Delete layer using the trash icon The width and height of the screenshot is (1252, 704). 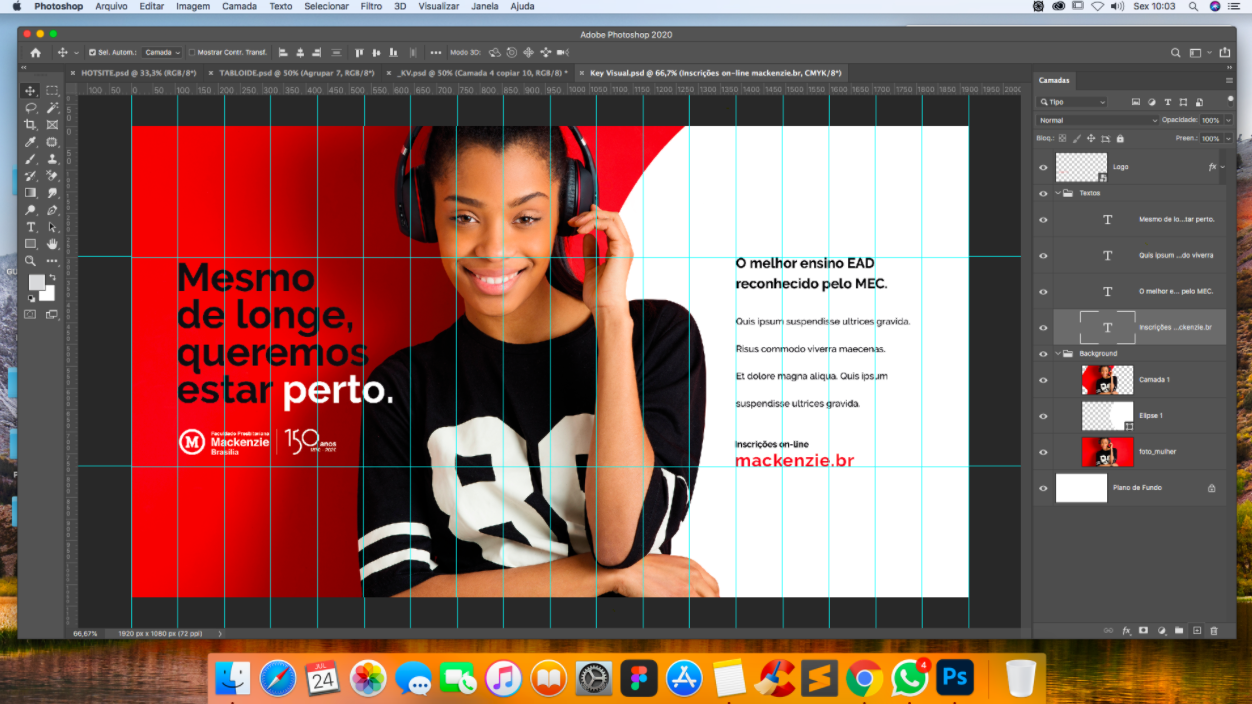[1214, 631]
